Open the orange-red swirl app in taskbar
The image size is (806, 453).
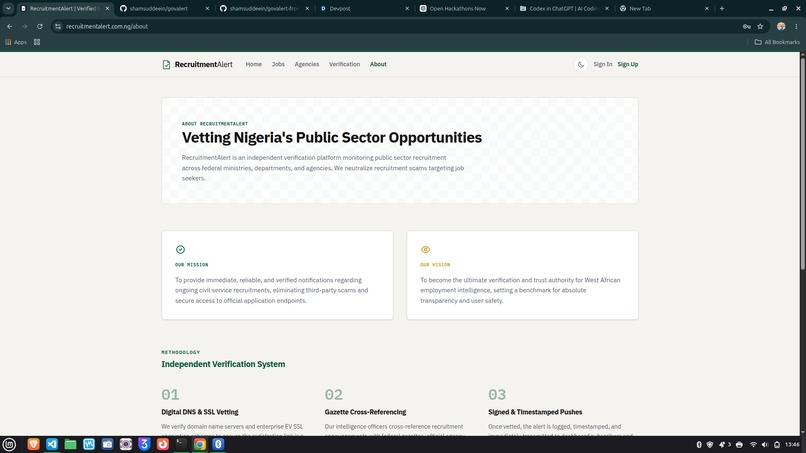[163, 444]
